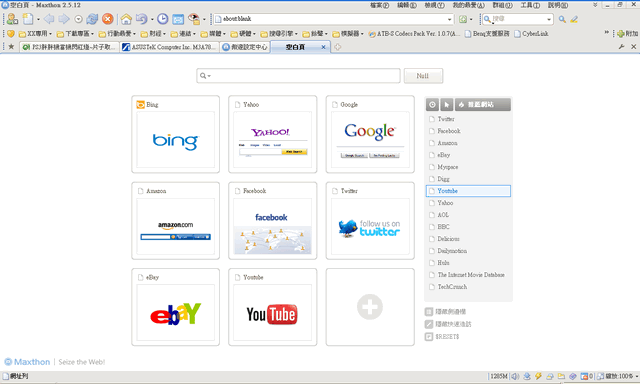
Task: Click the green Go icon near address bar
Action: 463,19
